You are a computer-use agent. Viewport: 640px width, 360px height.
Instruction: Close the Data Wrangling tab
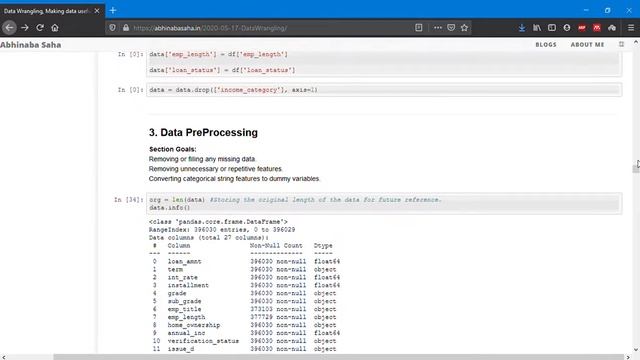click(x=97, y=11)
